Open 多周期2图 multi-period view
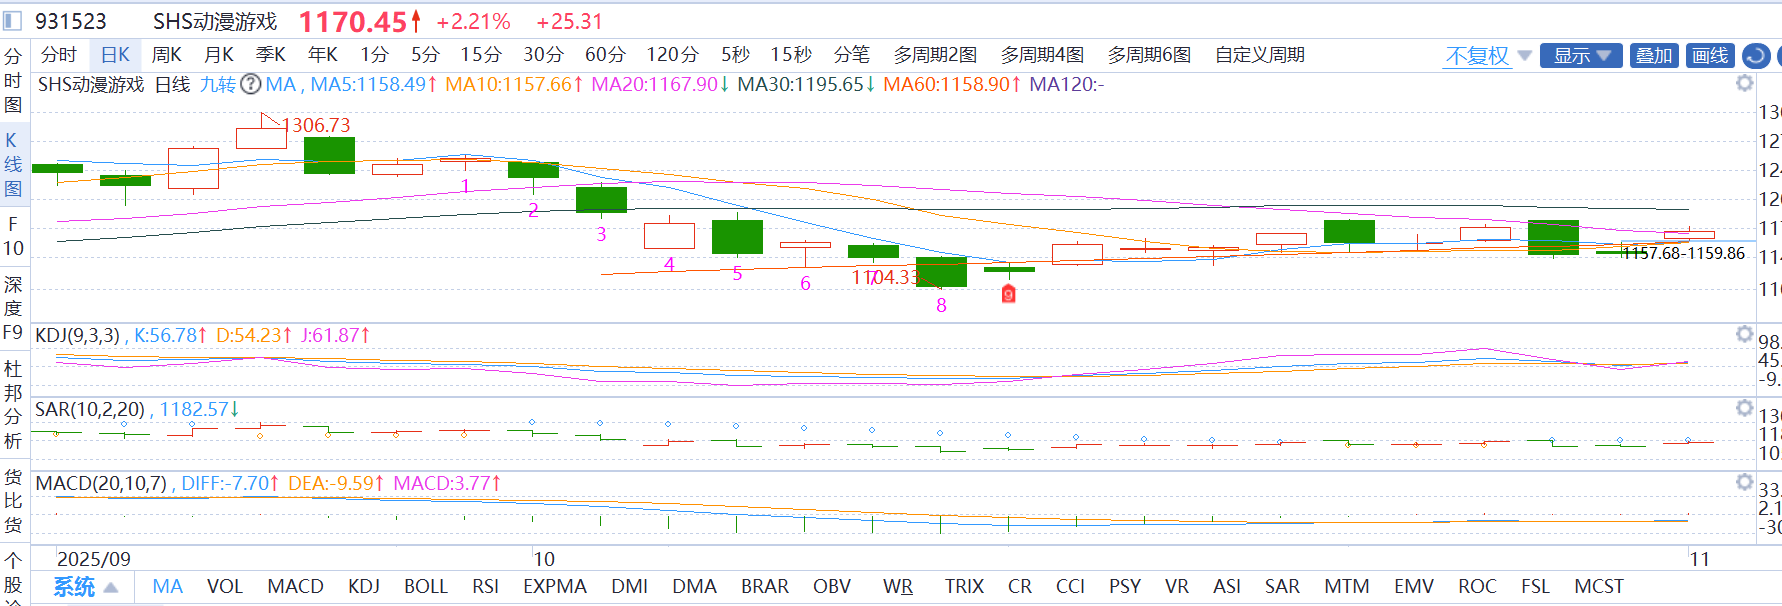1782x606 pixels. (x=935, y=55)
